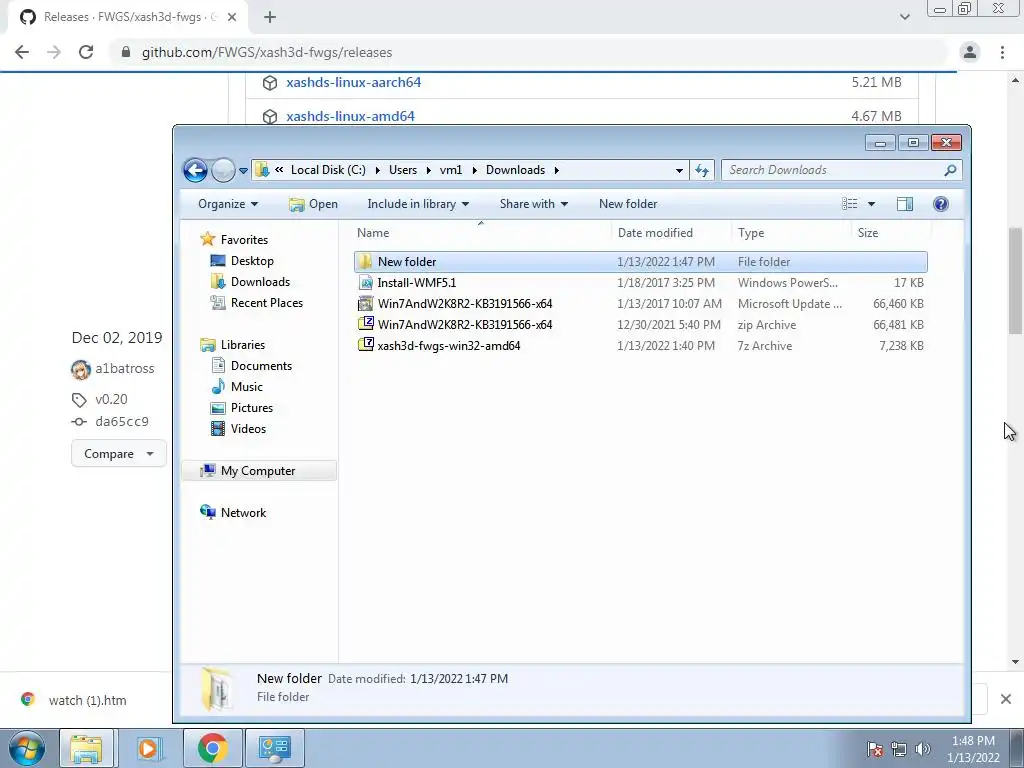The image size is (1024, 768).
Task: Select My Computer in navigation pane
Action: [x=257, y=471]
